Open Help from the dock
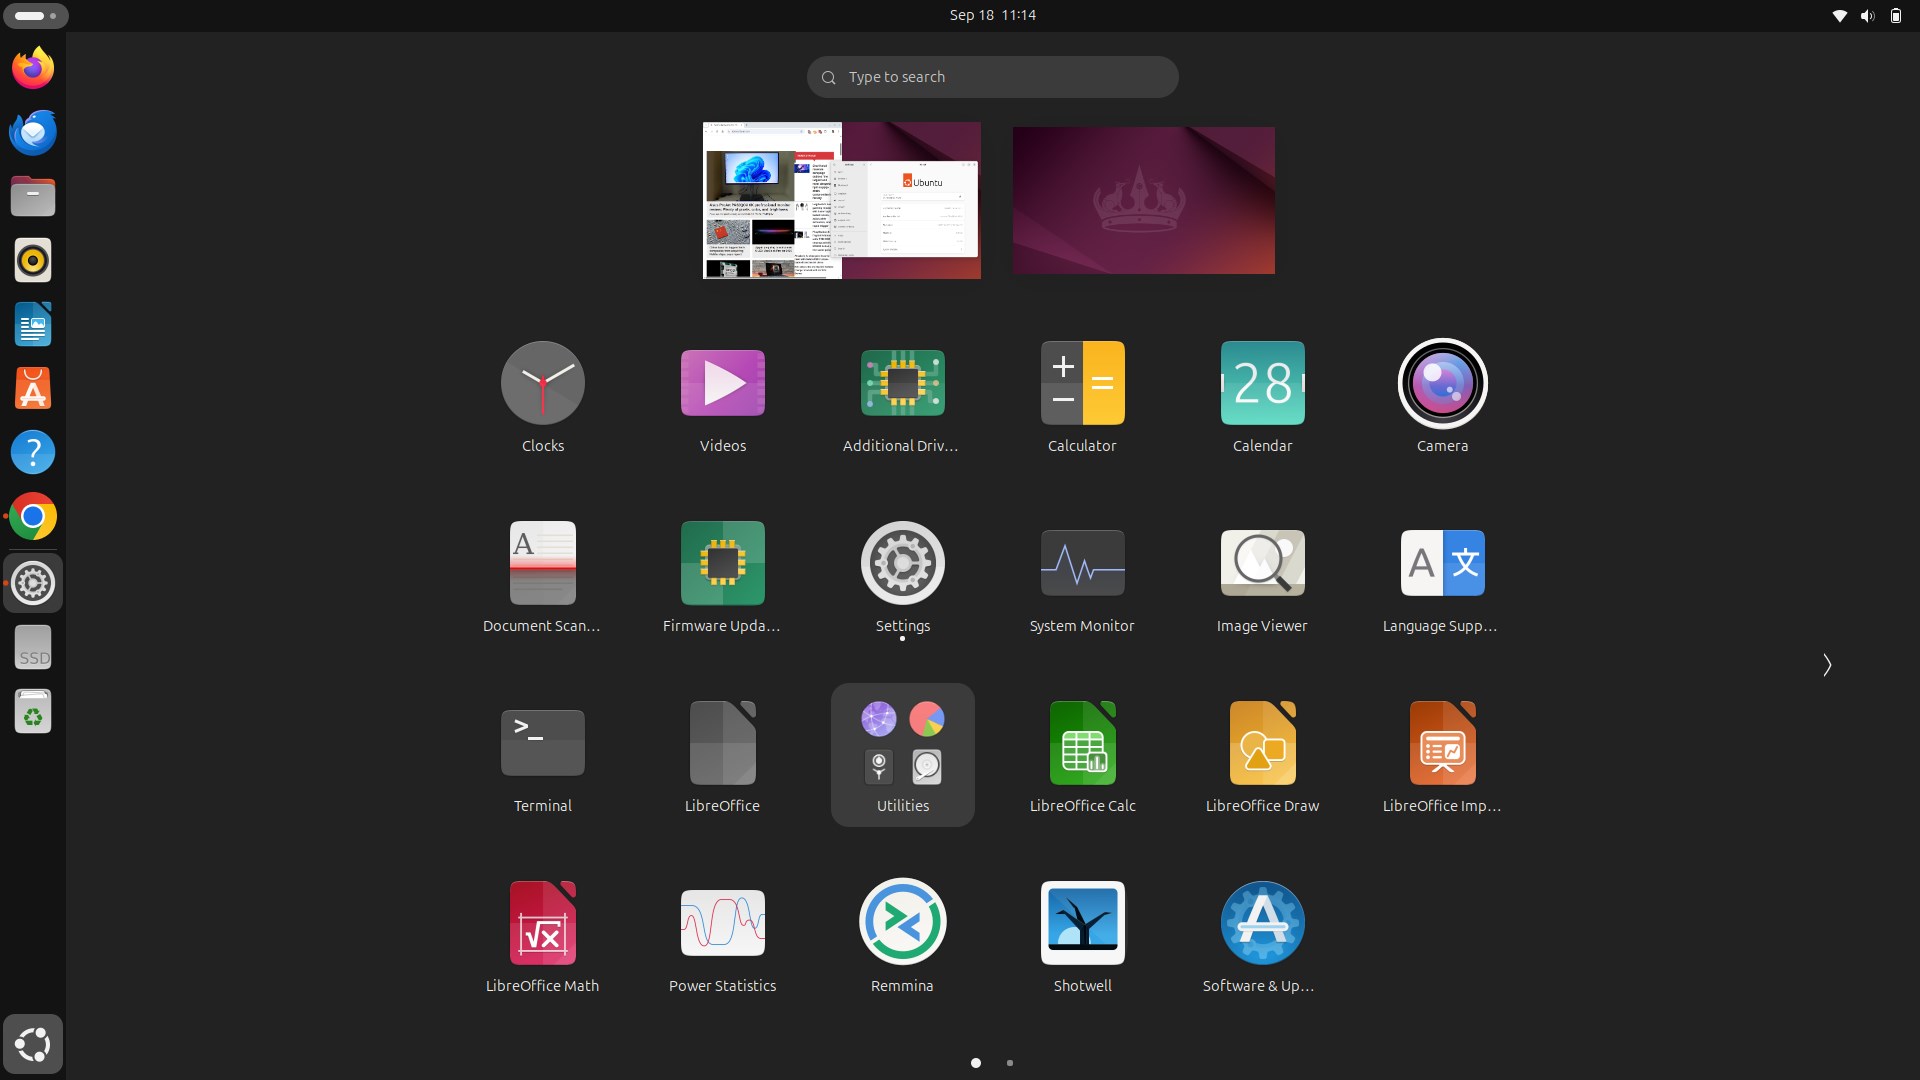The image size is (1920, 1080). click(x=33, y=452)
